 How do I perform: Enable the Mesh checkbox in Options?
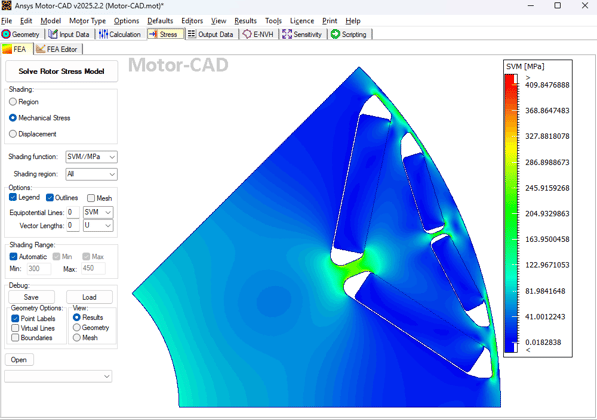pos(91,198)
